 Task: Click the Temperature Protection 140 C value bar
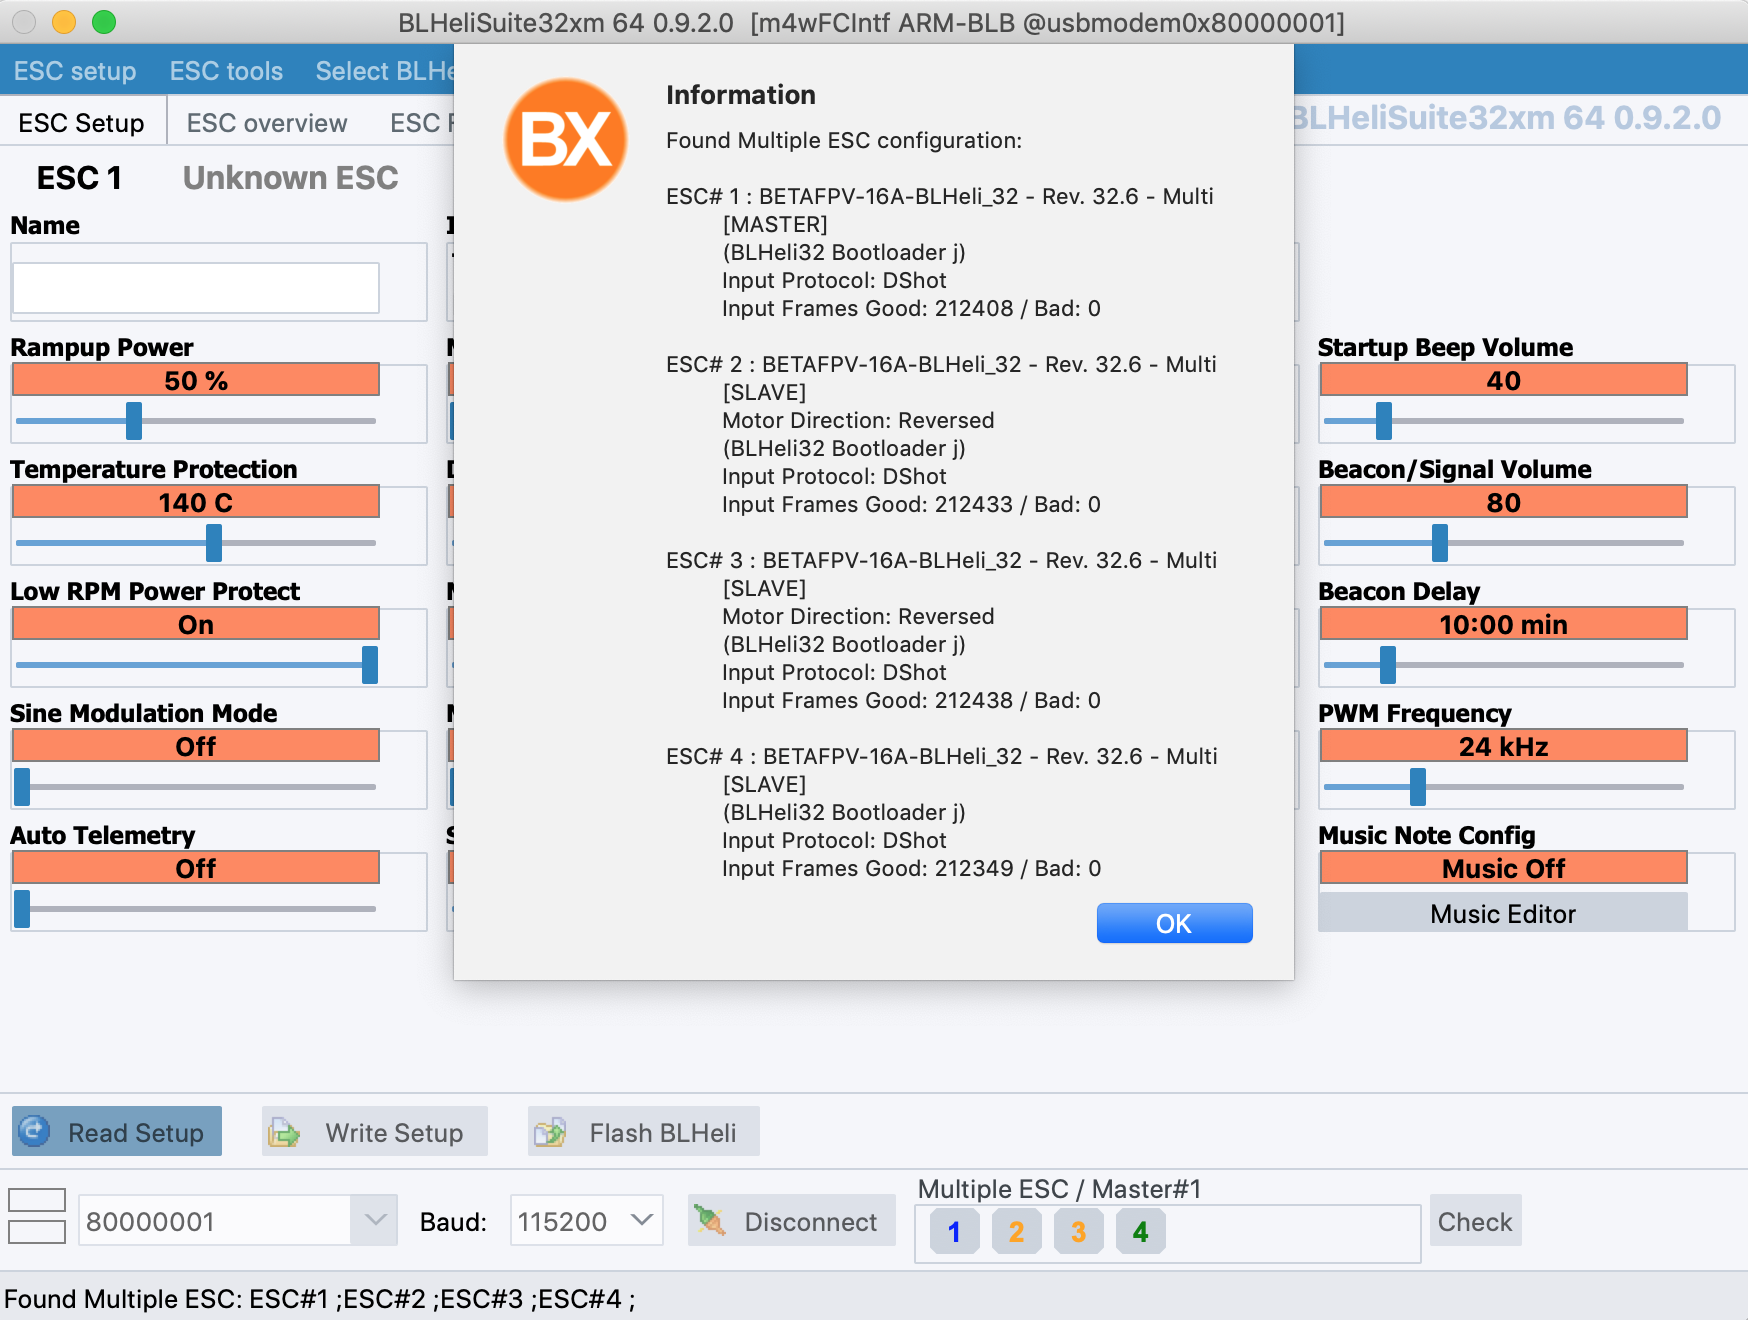(x=196, y=502)
